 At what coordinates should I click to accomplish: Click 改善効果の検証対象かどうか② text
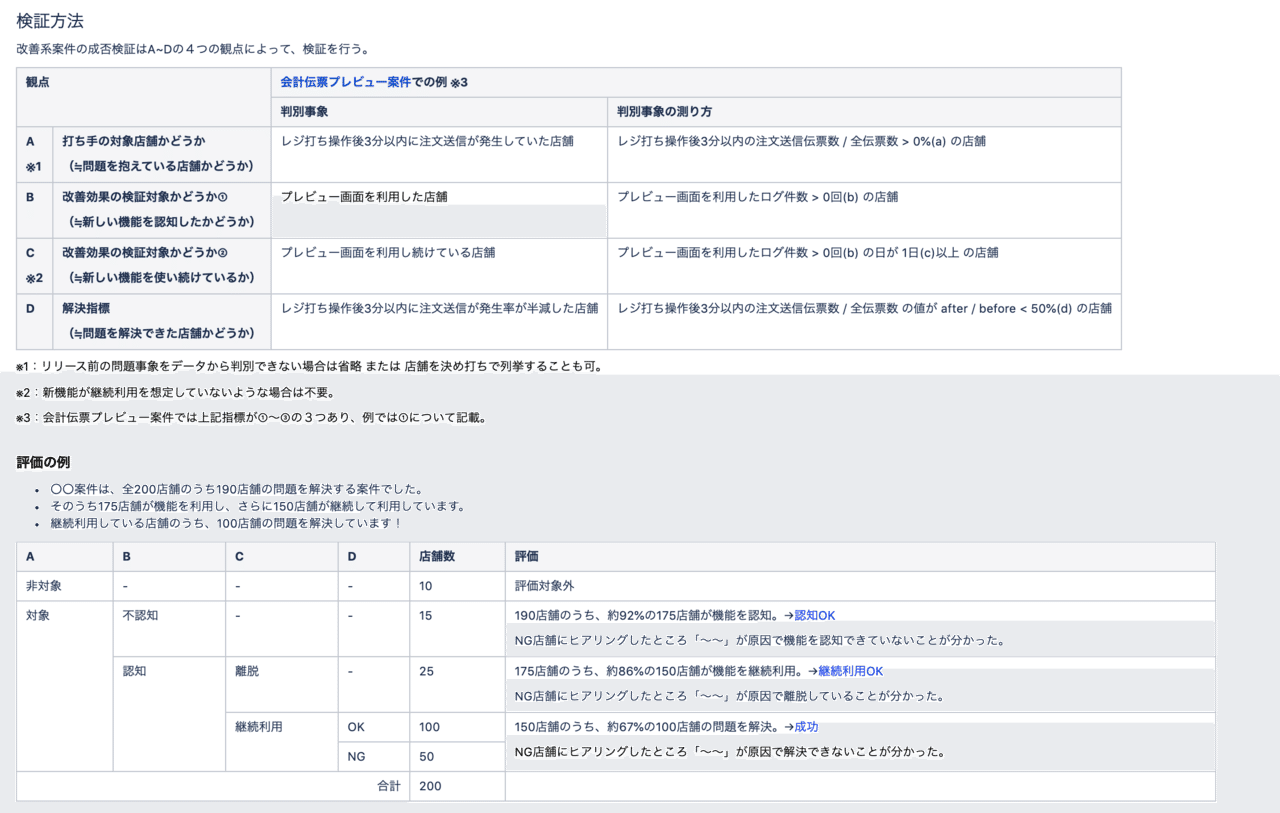tap(145, 253)
